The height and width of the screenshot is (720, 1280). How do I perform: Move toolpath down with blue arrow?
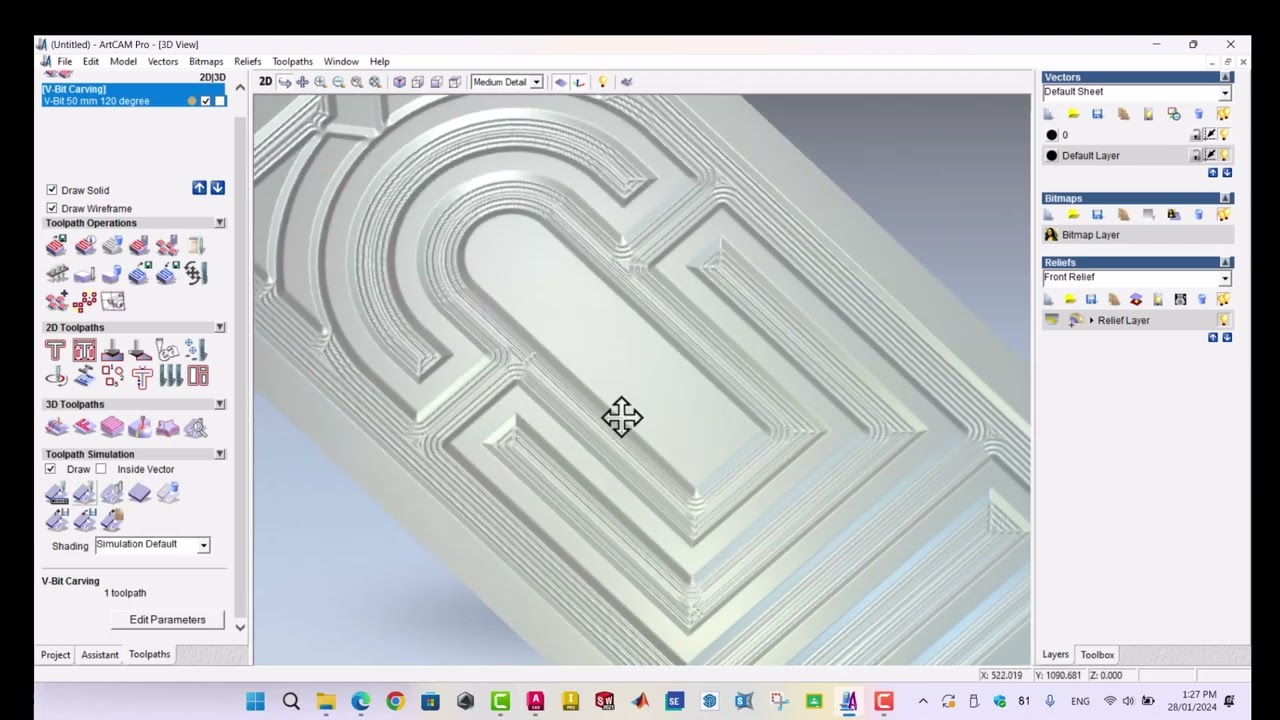click(217, 188)
